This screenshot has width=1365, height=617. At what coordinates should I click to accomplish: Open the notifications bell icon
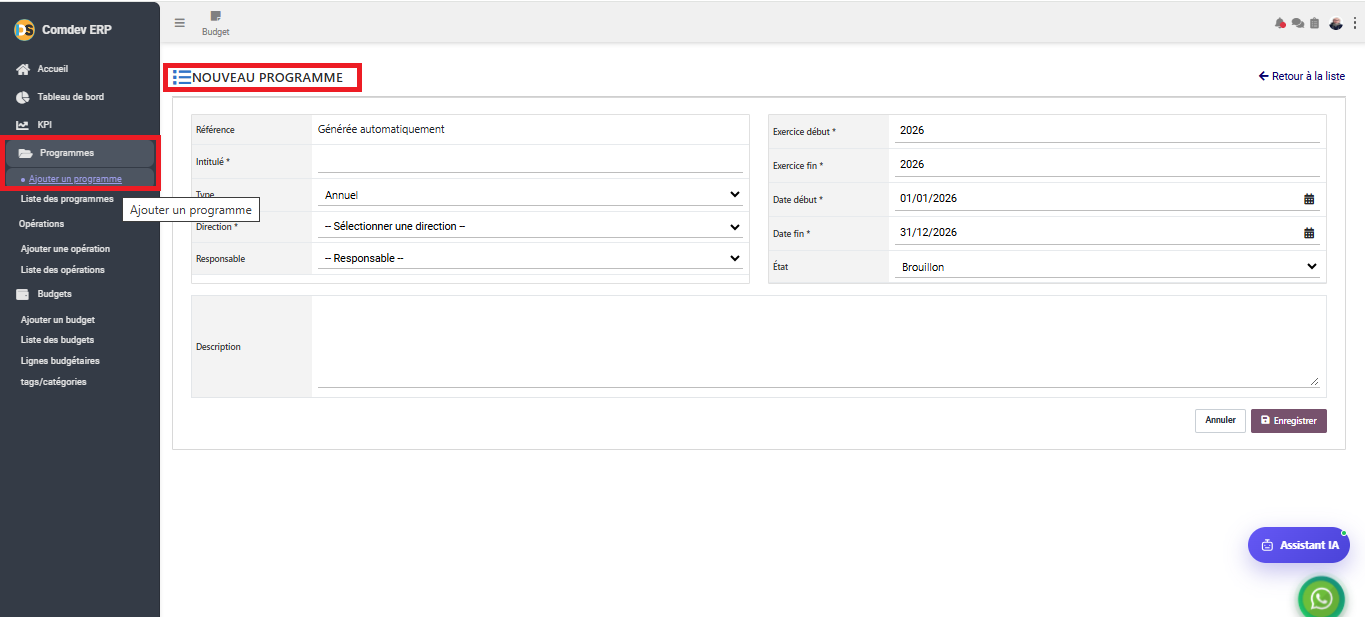coord(1280,23)
